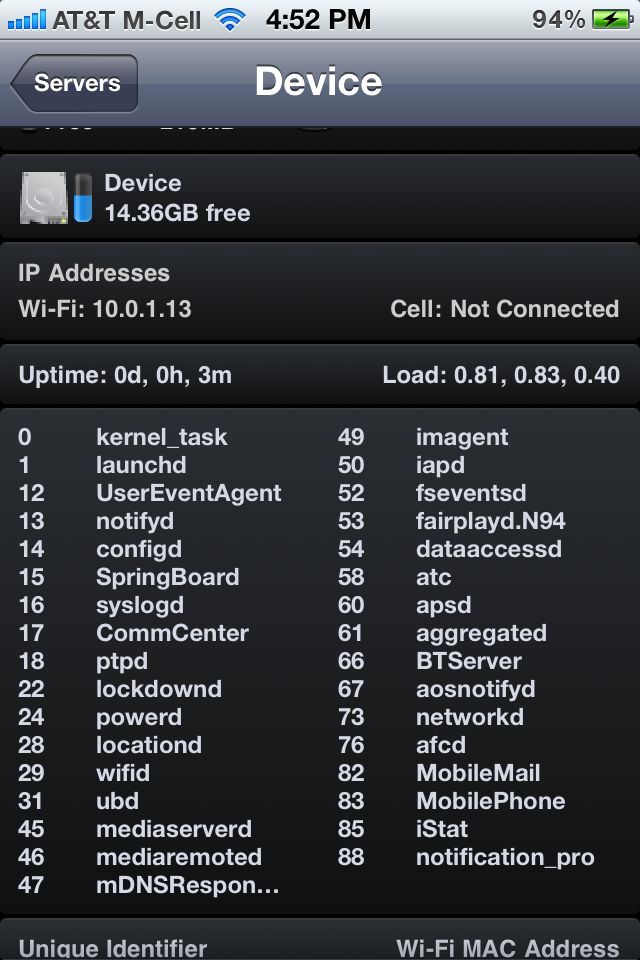Tap the blue disk usage bar
Screen dimensions: 640x960
pos(83,198)
